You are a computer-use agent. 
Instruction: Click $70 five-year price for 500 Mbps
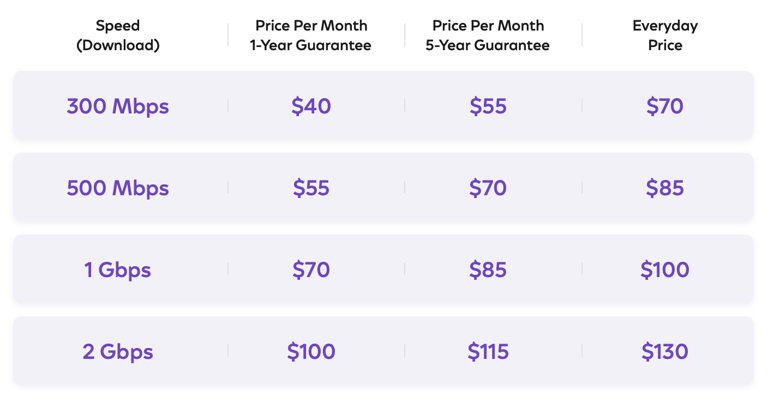pyautogui.click(x=488, y=188)
